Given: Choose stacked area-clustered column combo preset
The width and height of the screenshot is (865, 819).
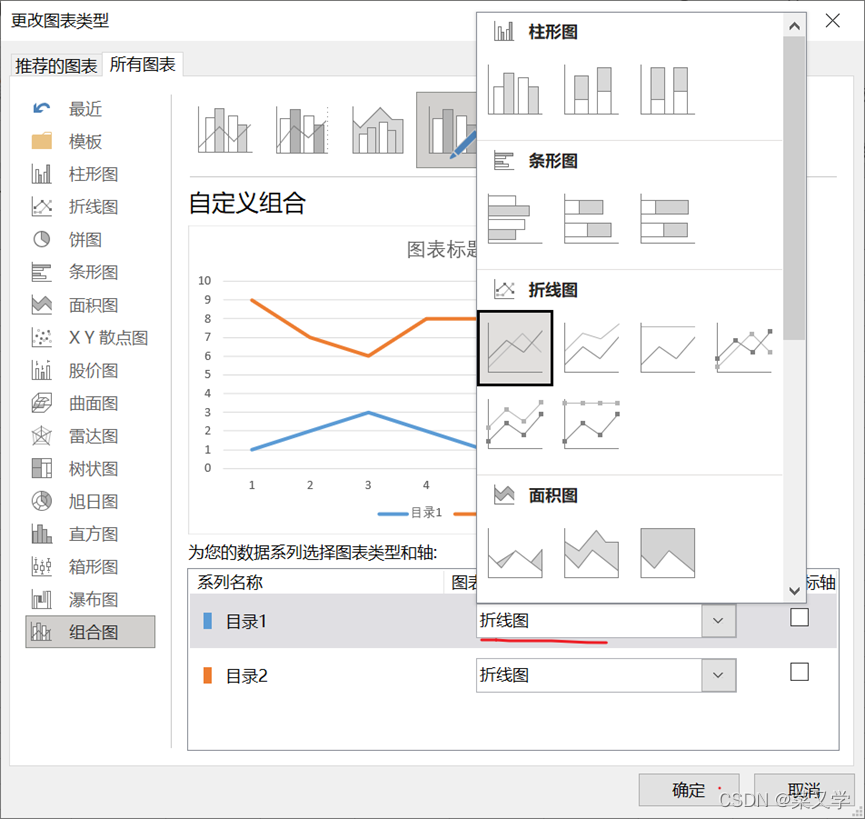Looking at the screenshot, I should pos(378,130).
